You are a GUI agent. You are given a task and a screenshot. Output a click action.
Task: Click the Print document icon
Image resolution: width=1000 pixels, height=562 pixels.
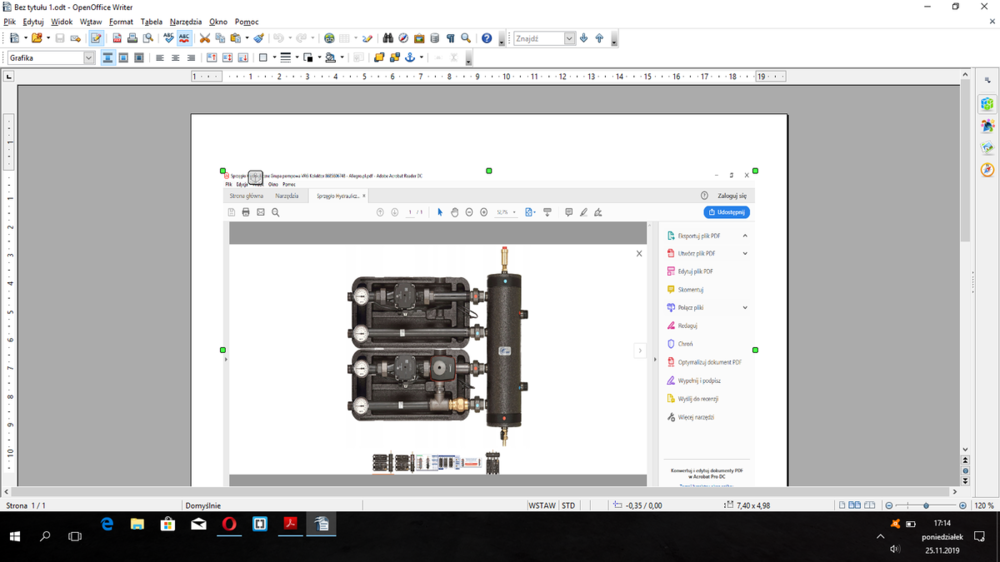pos(132,38)
